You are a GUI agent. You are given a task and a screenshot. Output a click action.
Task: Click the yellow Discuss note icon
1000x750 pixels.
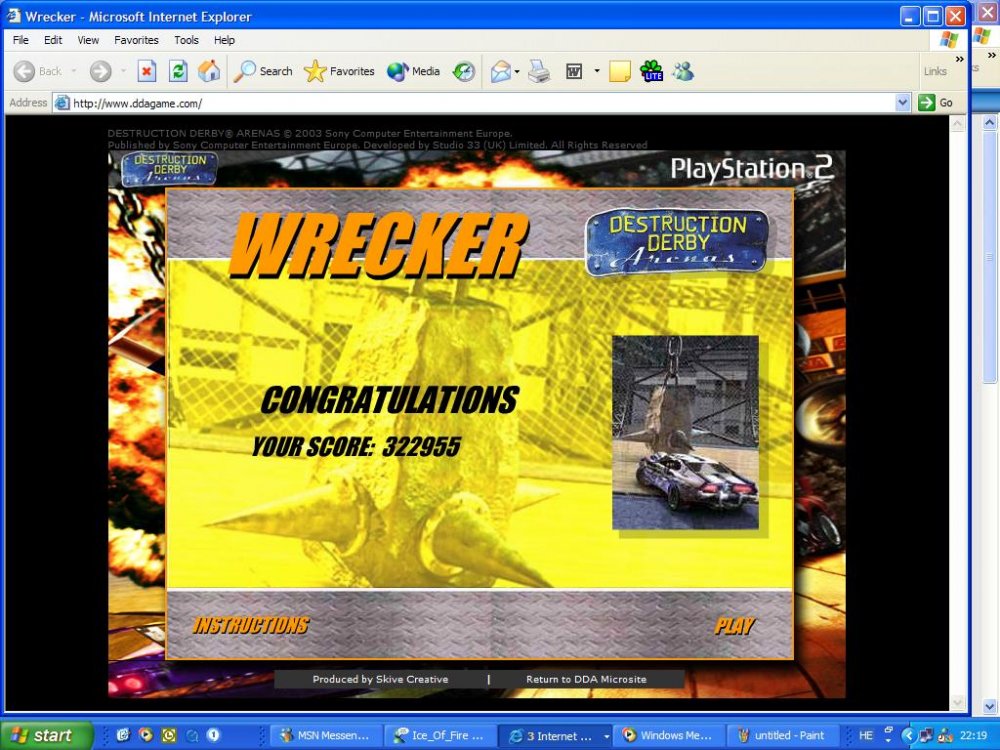click(x=619, y=71)
